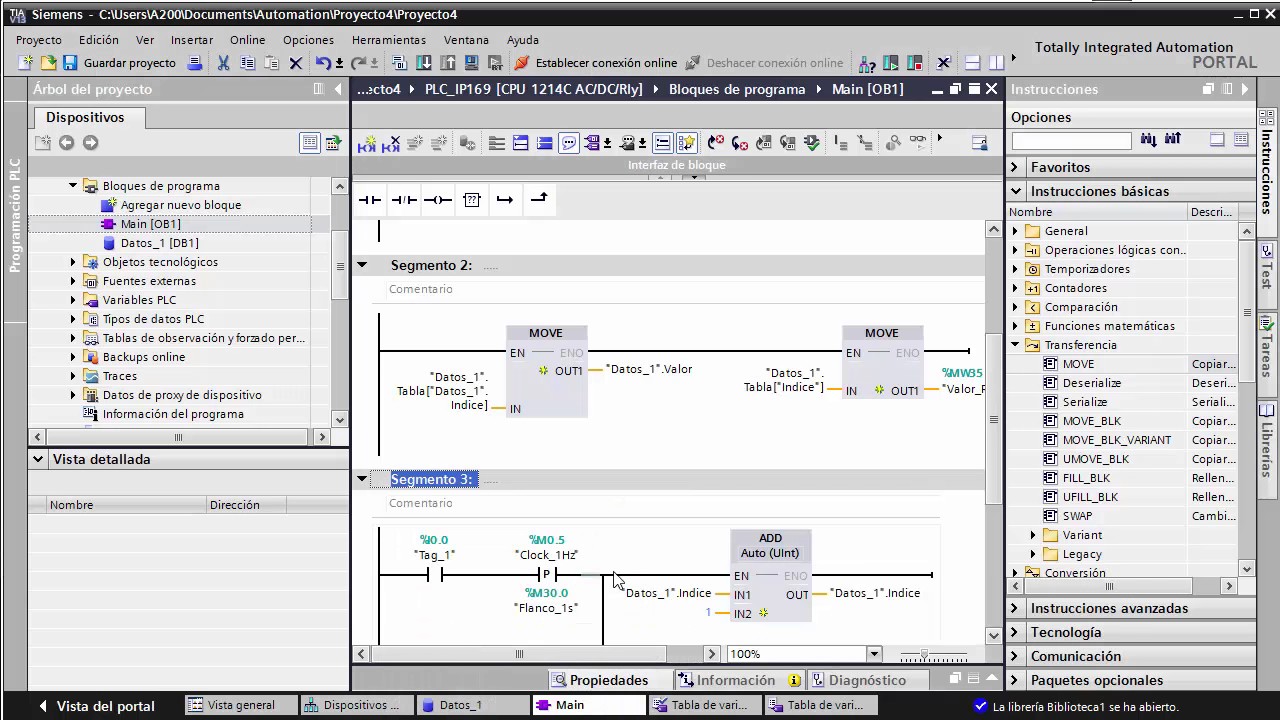Open the Insertar menu
The width and height of the screenshot is (1280, 720).
click(192, 40)
